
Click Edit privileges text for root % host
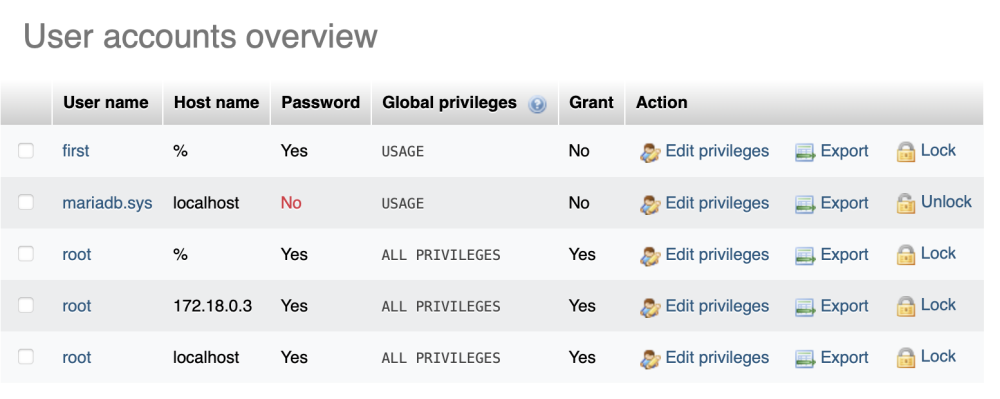pos(717,254)
